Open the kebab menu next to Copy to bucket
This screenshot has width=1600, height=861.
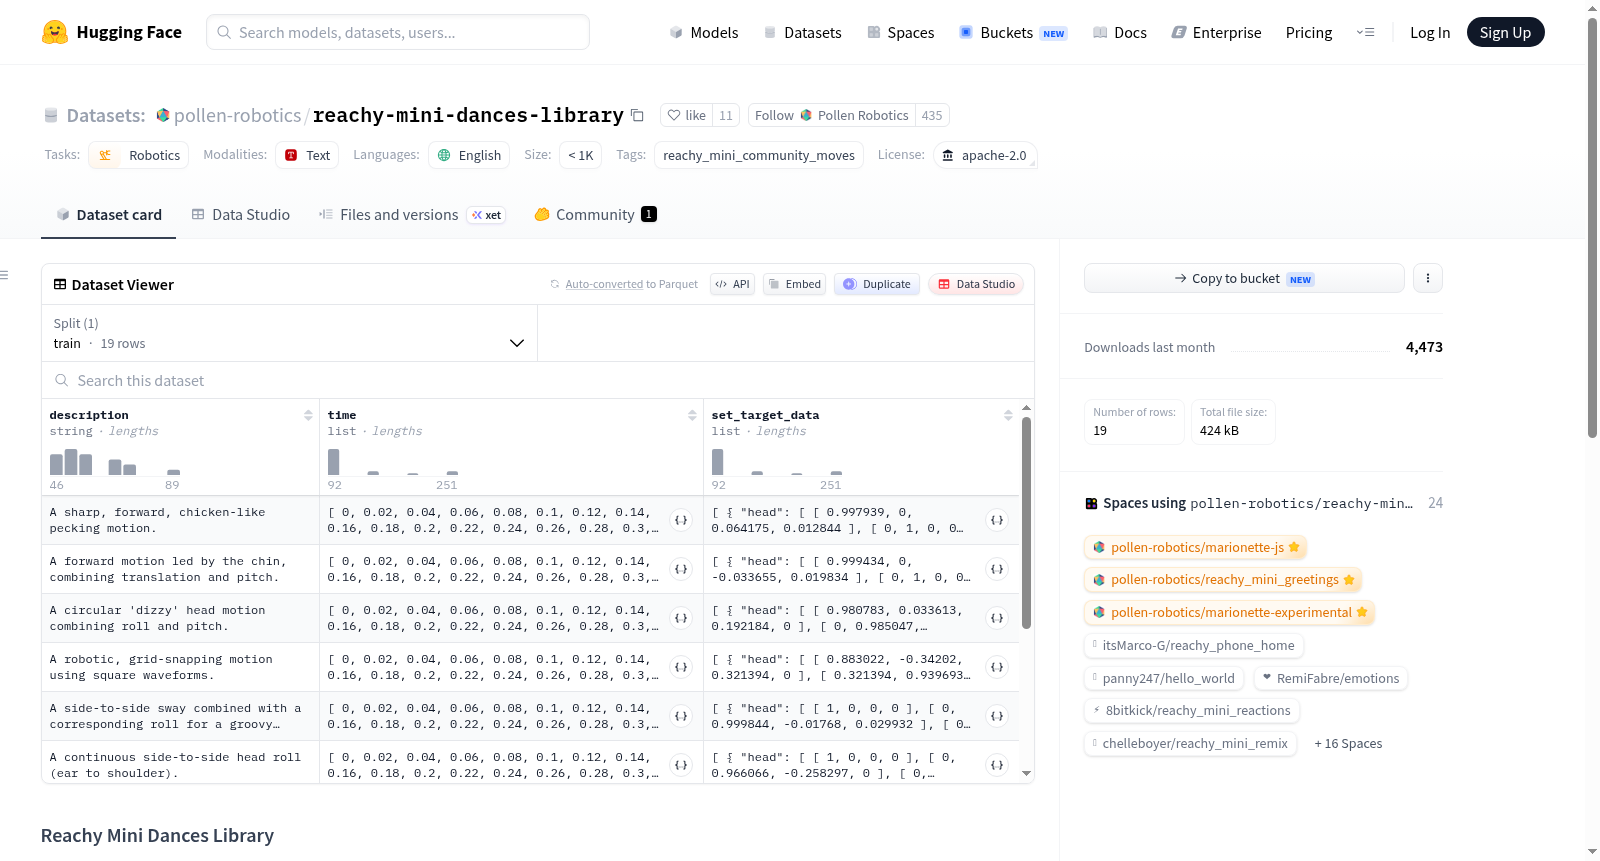pyautogui.click(x=1428, y=278)
